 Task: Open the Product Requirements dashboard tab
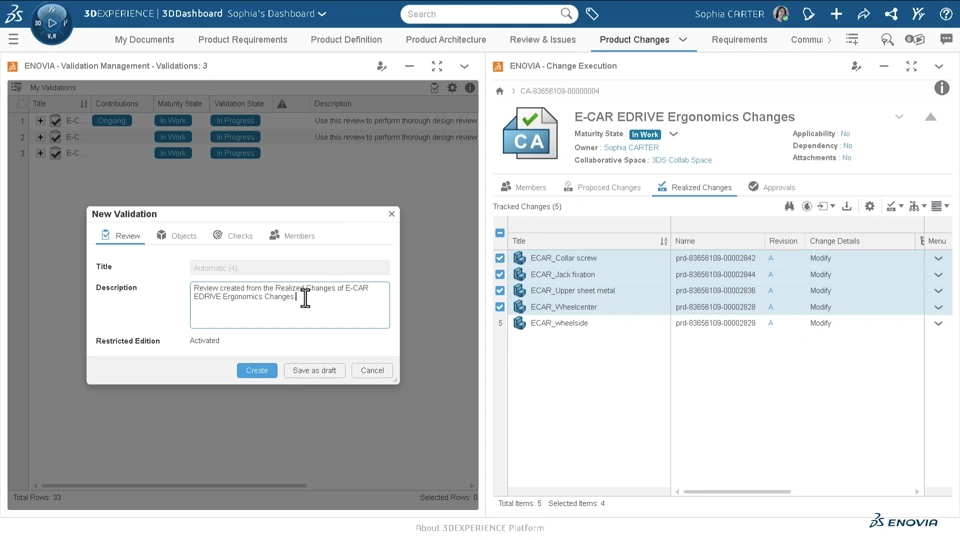(x=242, y=40)
